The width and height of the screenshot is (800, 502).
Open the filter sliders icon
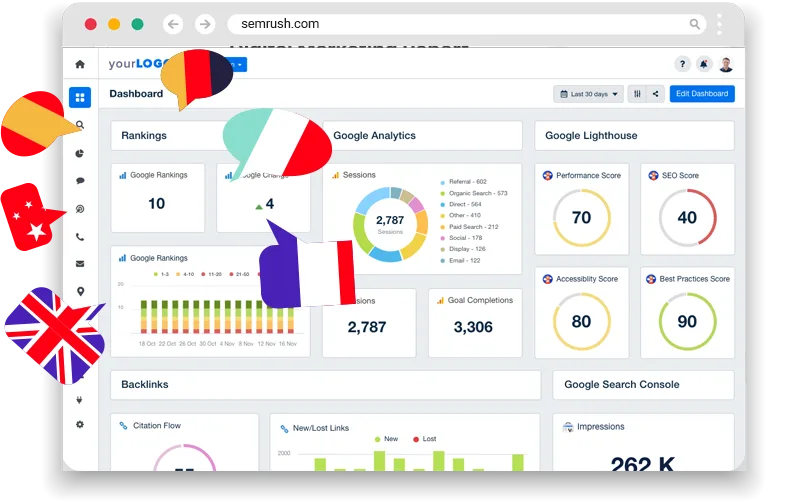coord(637,94)
